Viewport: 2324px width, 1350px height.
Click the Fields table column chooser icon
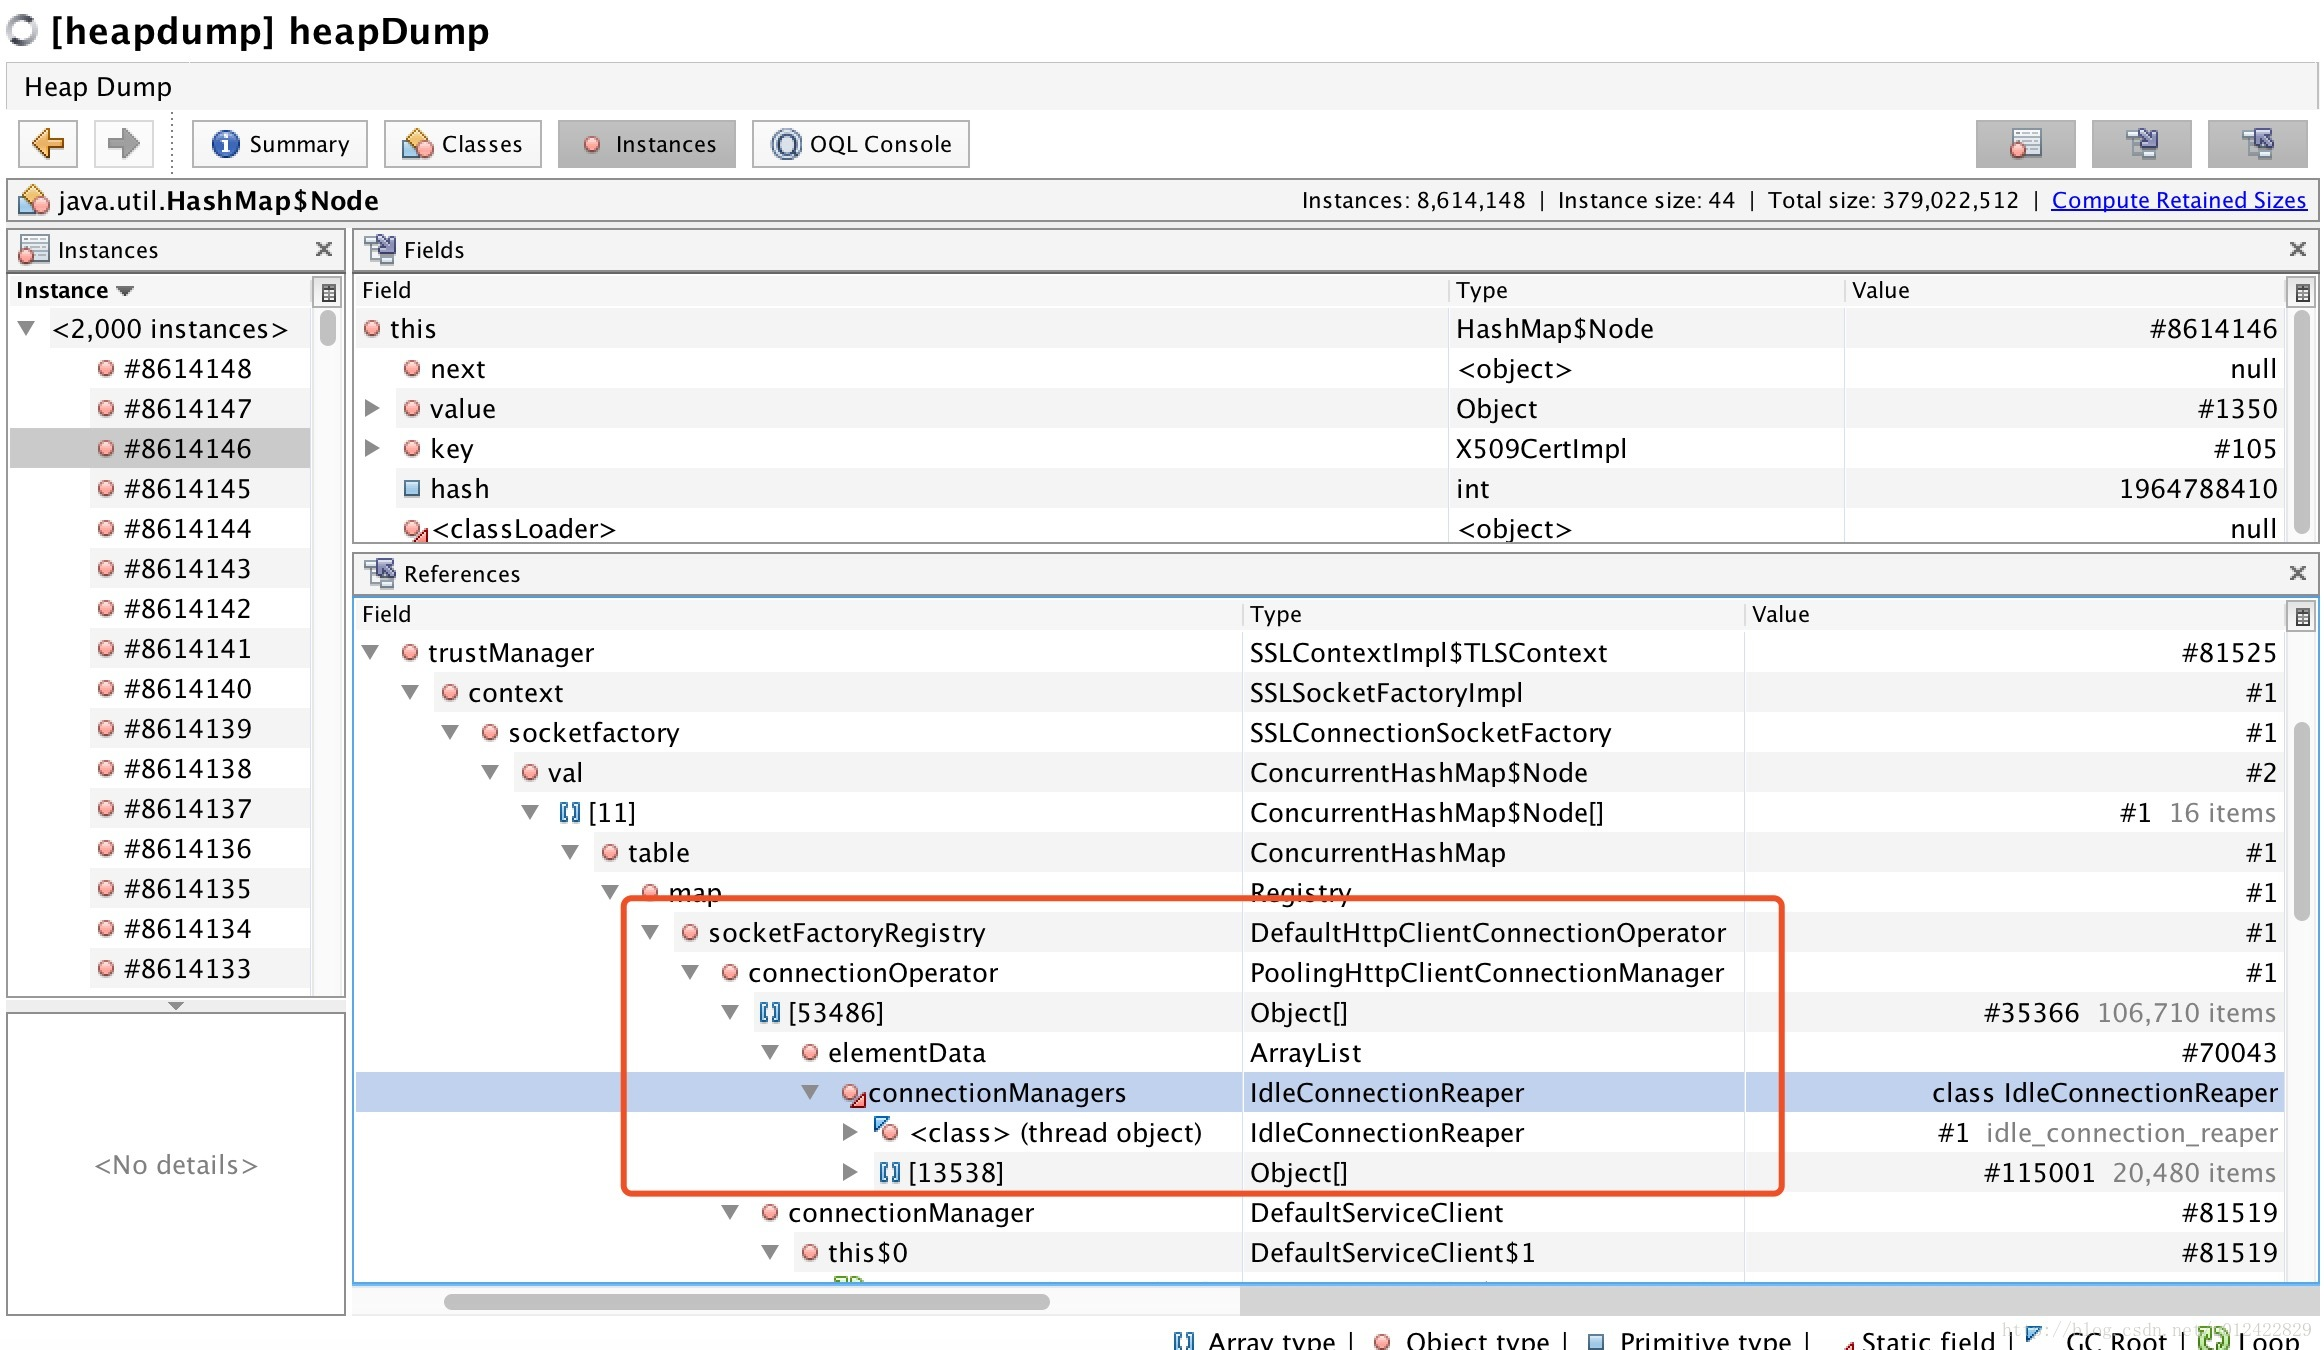click(2302, 293)
